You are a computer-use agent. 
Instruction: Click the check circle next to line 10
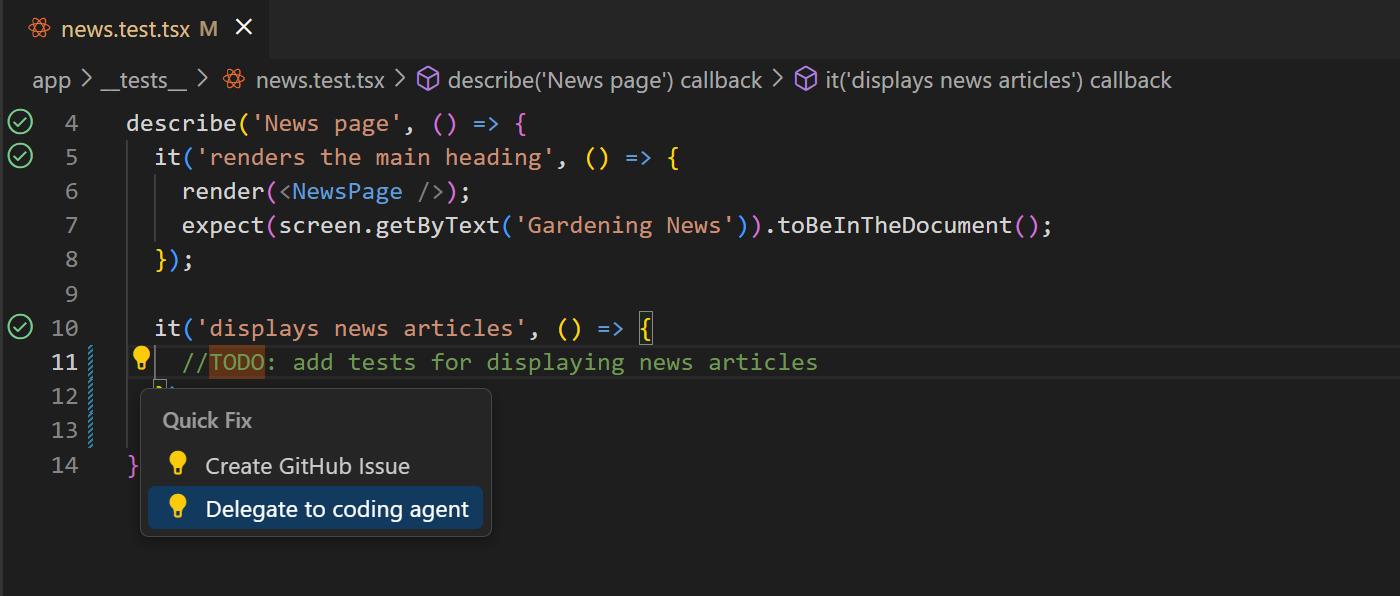point(20,327)
